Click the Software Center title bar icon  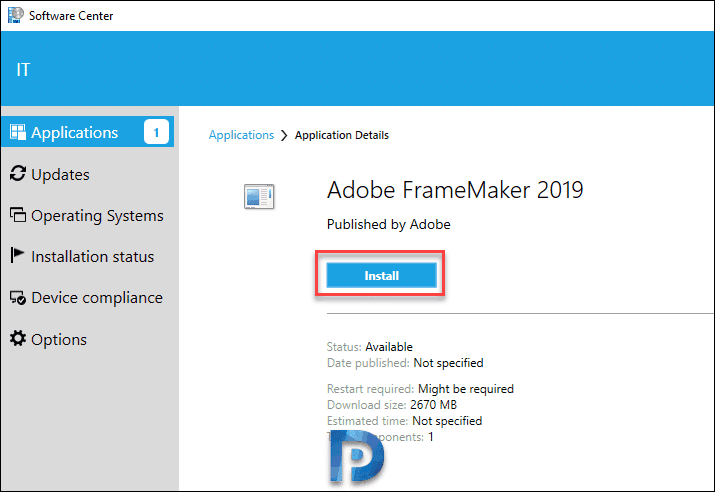16,15
